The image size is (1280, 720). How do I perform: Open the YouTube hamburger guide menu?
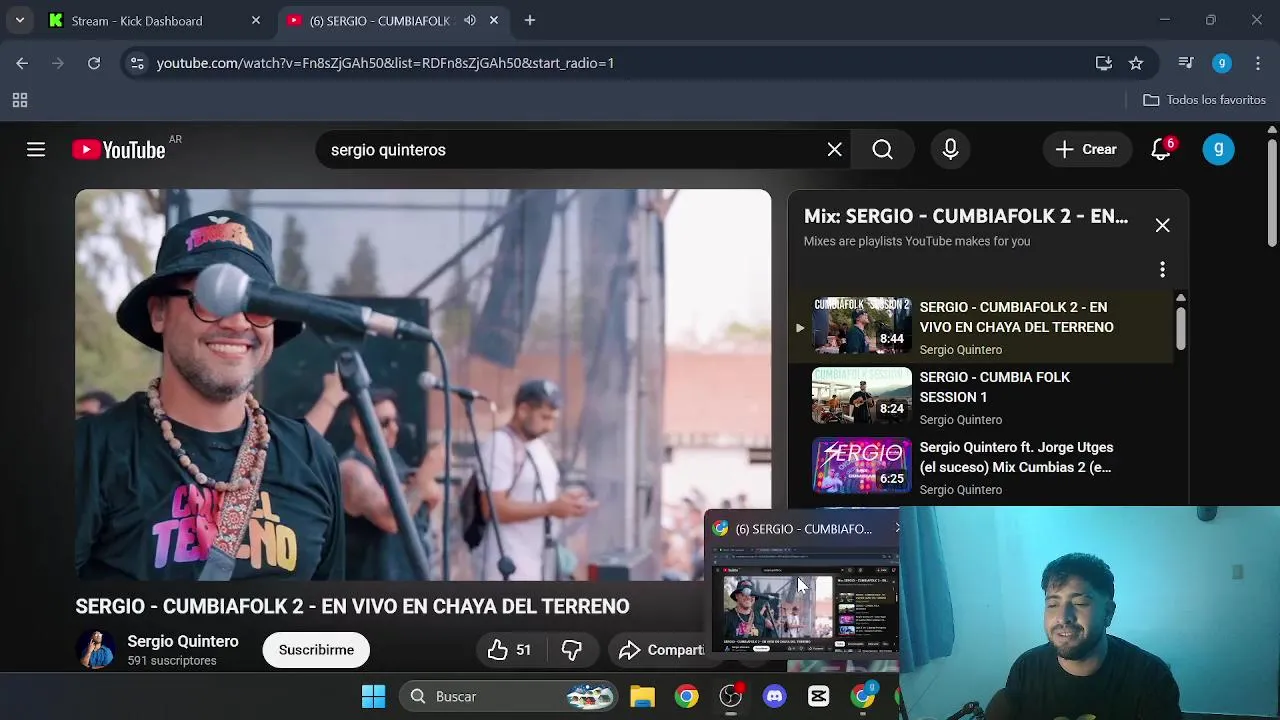click(36, 150)
